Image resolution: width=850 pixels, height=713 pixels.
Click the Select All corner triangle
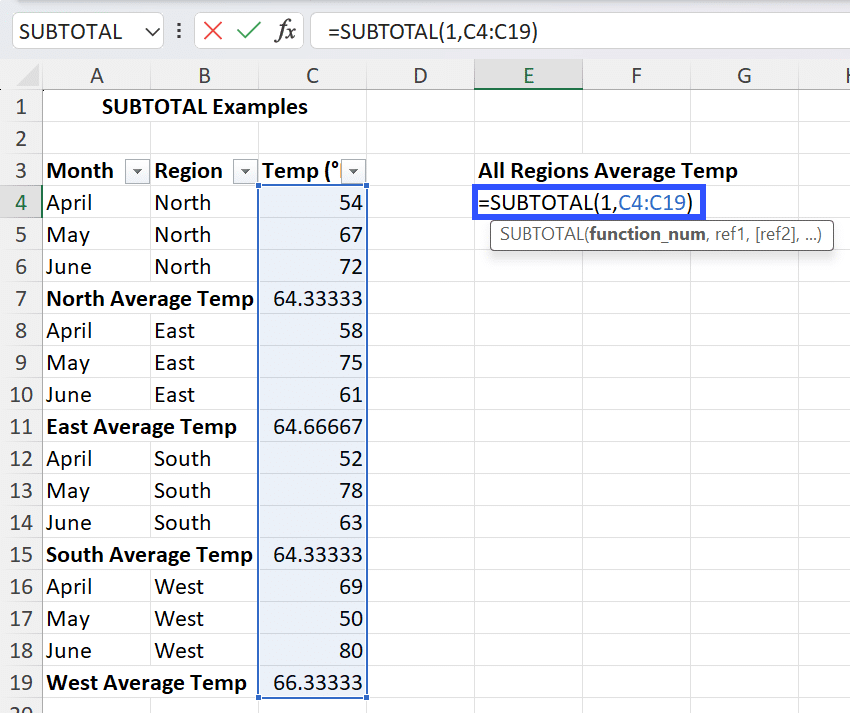click(27, 76)
